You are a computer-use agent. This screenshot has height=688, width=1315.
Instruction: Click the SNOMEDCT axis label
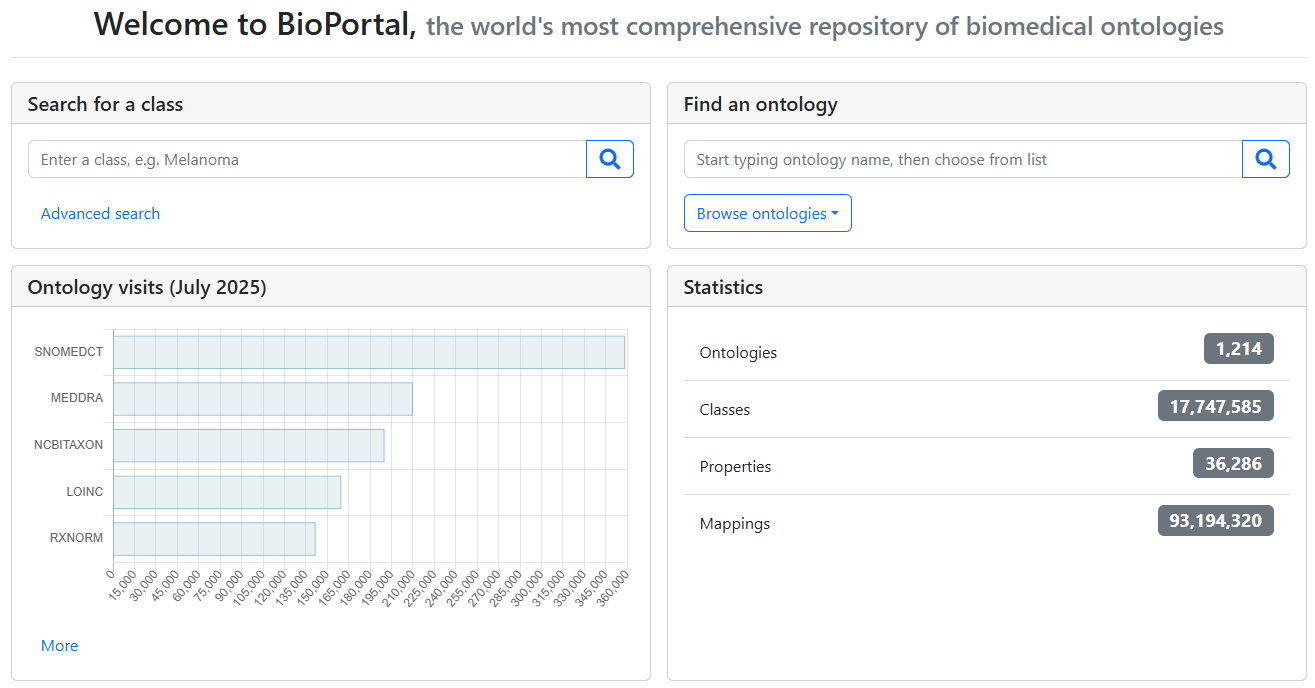[68, 352]
